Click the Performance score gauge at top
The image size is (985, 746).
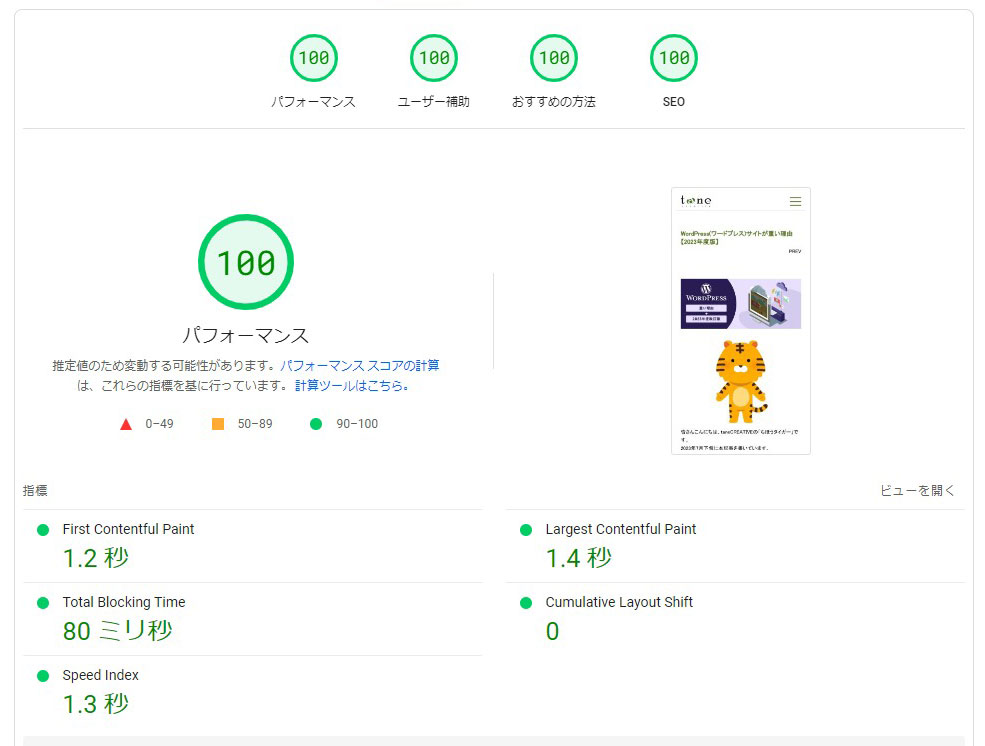[x=313, y=58]
